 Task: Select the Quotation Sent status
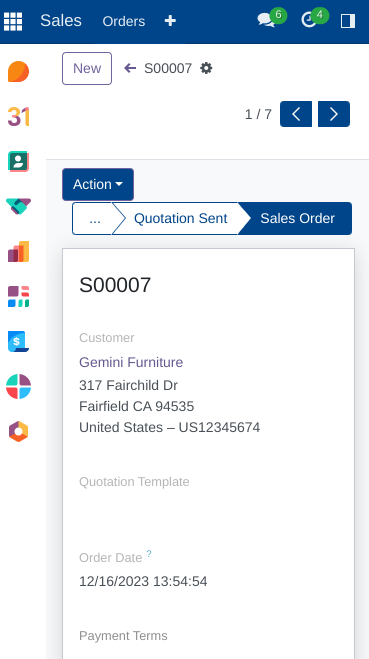click(x=180, y=219)
